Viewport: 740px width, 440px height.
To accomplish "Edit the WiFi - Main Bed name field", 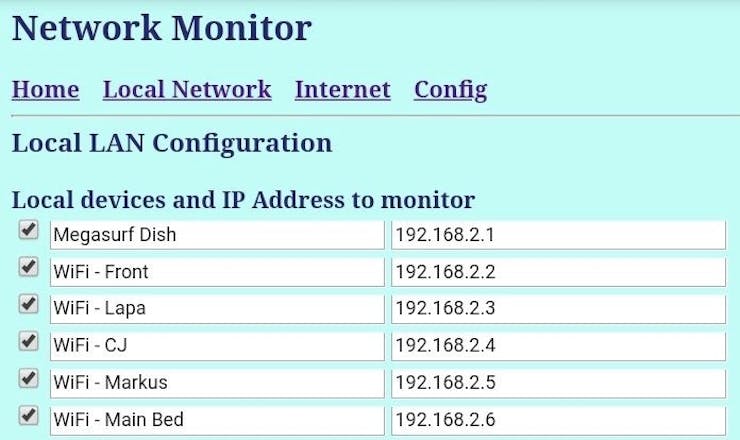I will click(217, 420).
